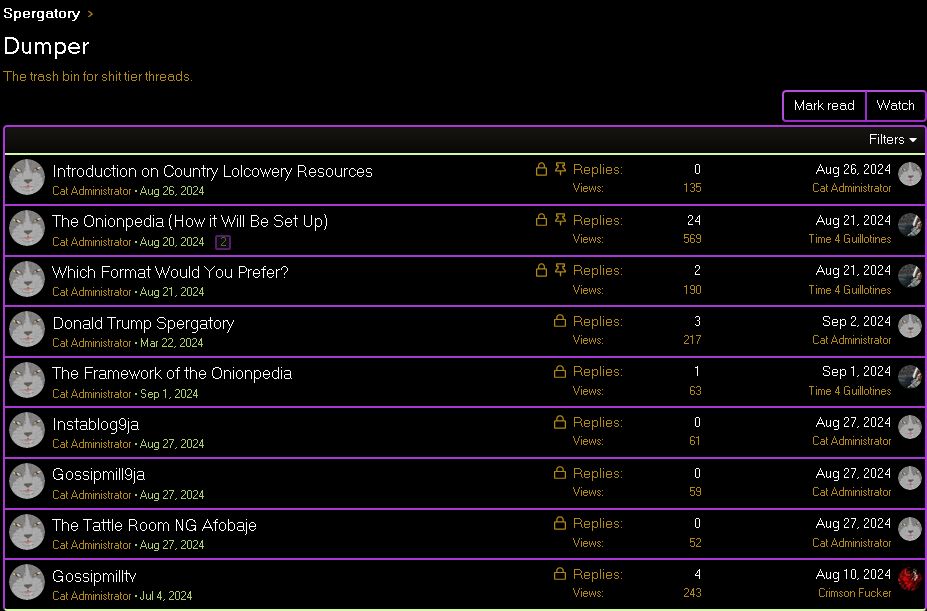
Task: Click Time 4 Guillotines avatar on Onionpedia row
Action: [x=909, y=225]
